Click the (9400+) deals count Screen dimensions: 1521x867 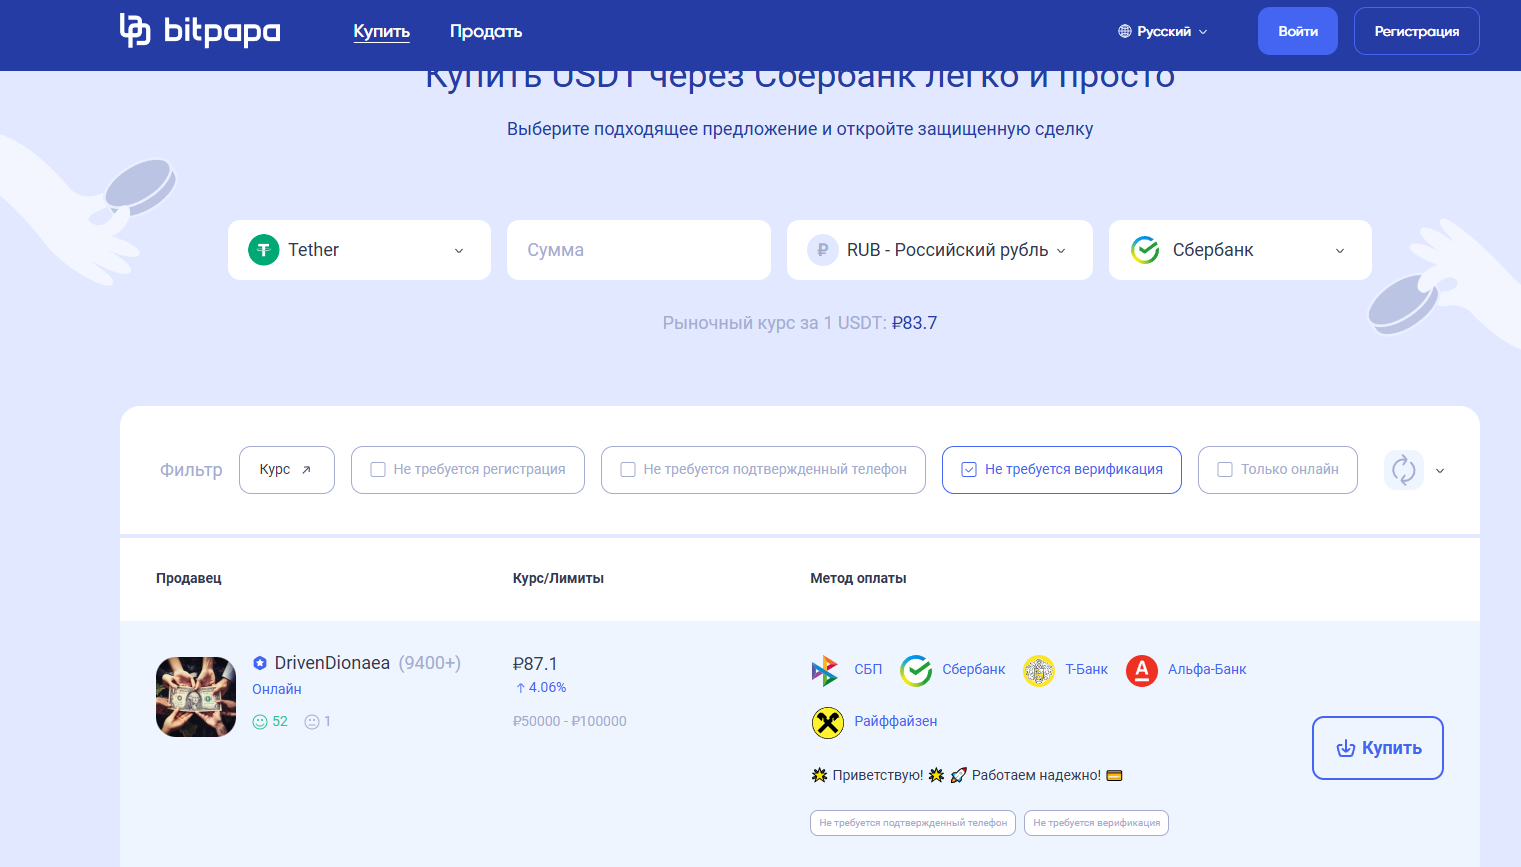click(430, 663)
